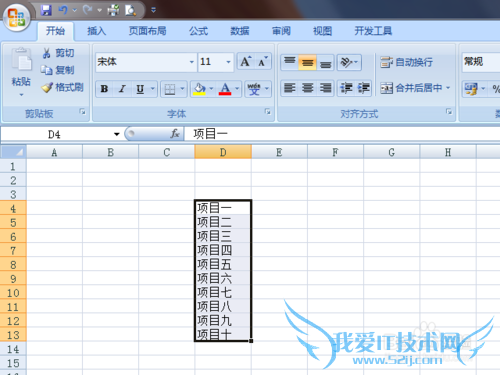Open print preview from quick access toolbar
The height and width of the screenshot is (375, 500).
coord(130,10)
